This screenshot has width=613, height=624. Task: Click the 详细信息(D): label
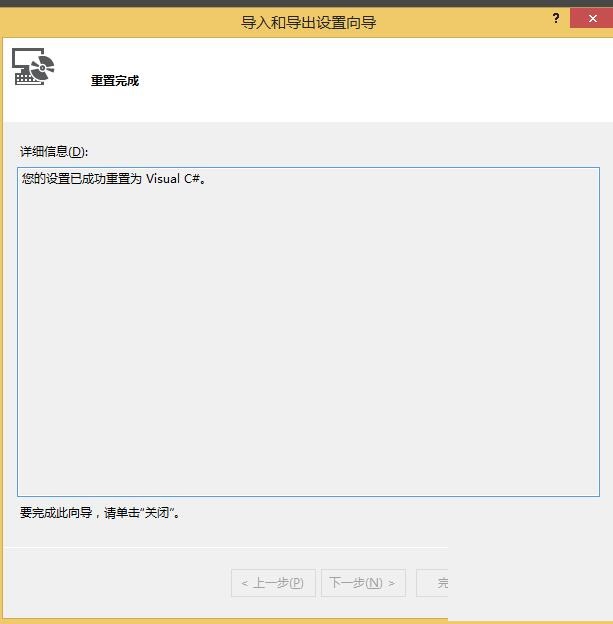(54, 152)
